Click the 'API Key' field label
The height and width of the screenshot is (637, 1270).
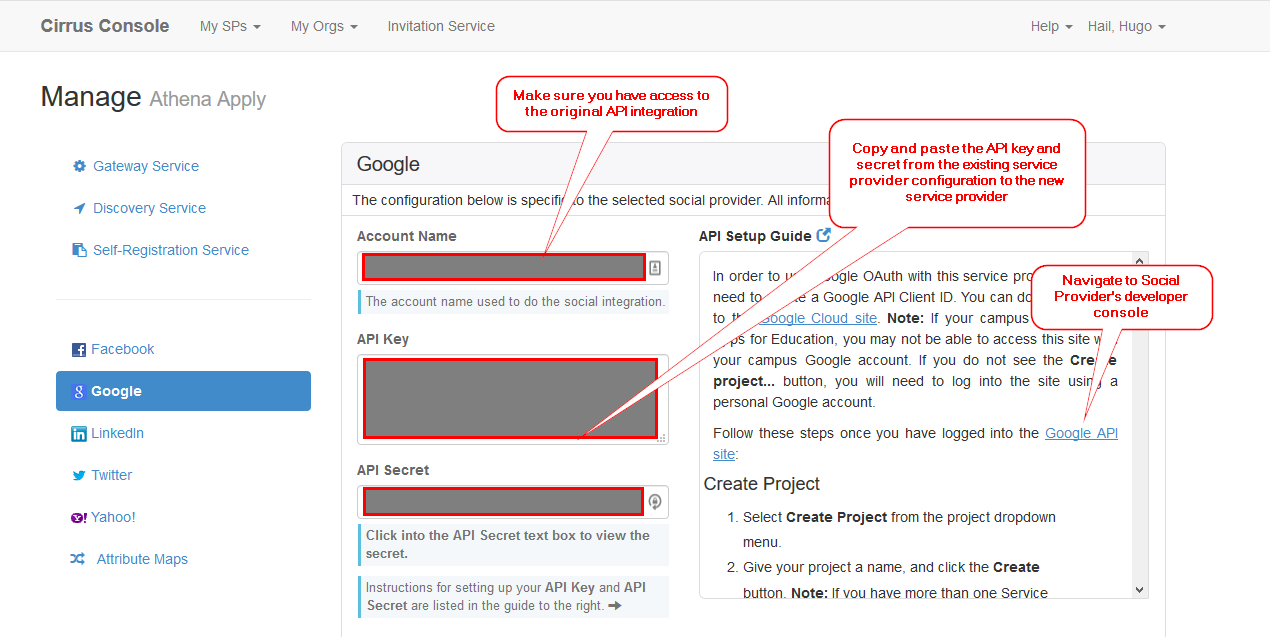click(x=383, y=339)
